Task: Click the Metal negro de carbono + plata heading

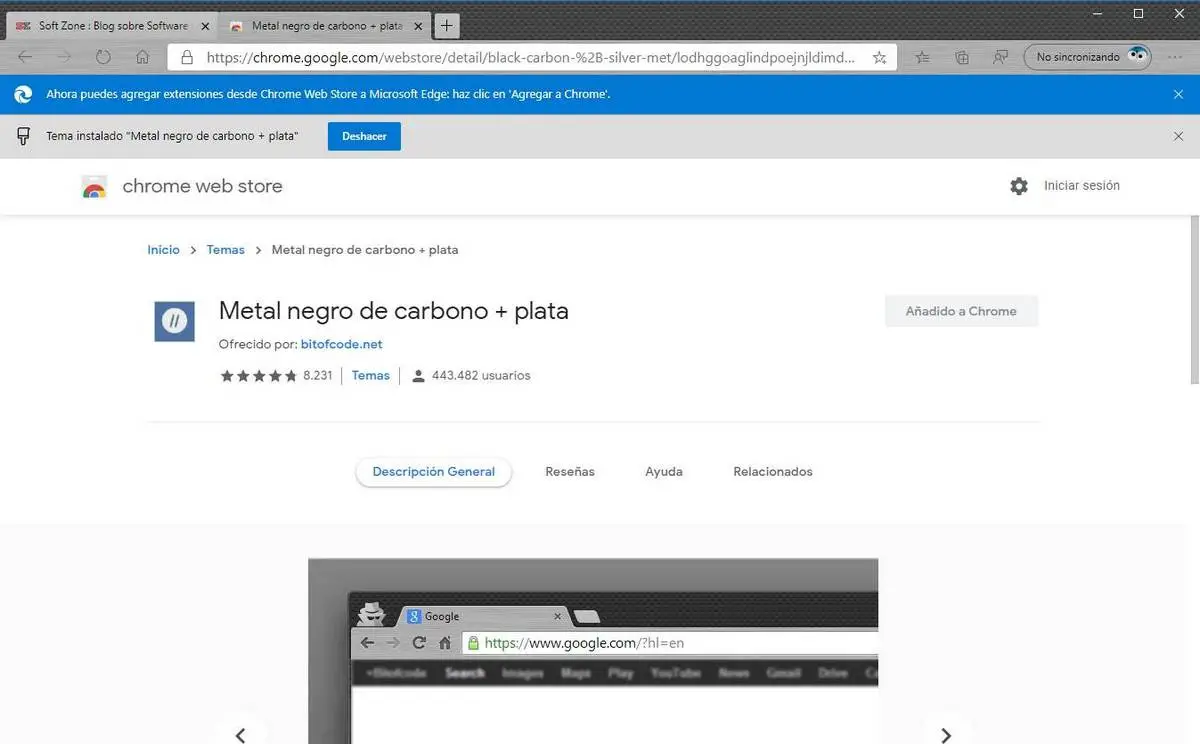Action: [x=394, y=311]
